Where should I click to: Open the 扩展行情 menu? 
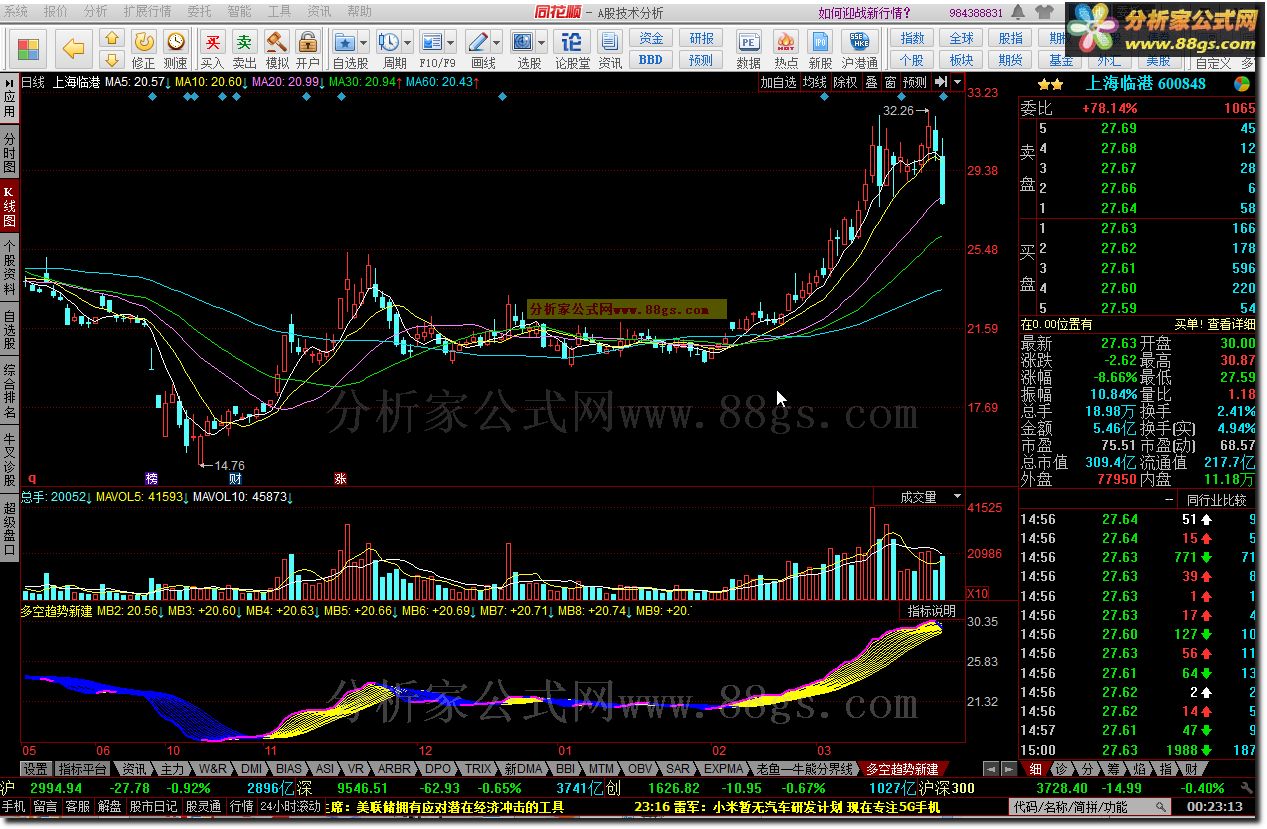click(x=147, y=11)
